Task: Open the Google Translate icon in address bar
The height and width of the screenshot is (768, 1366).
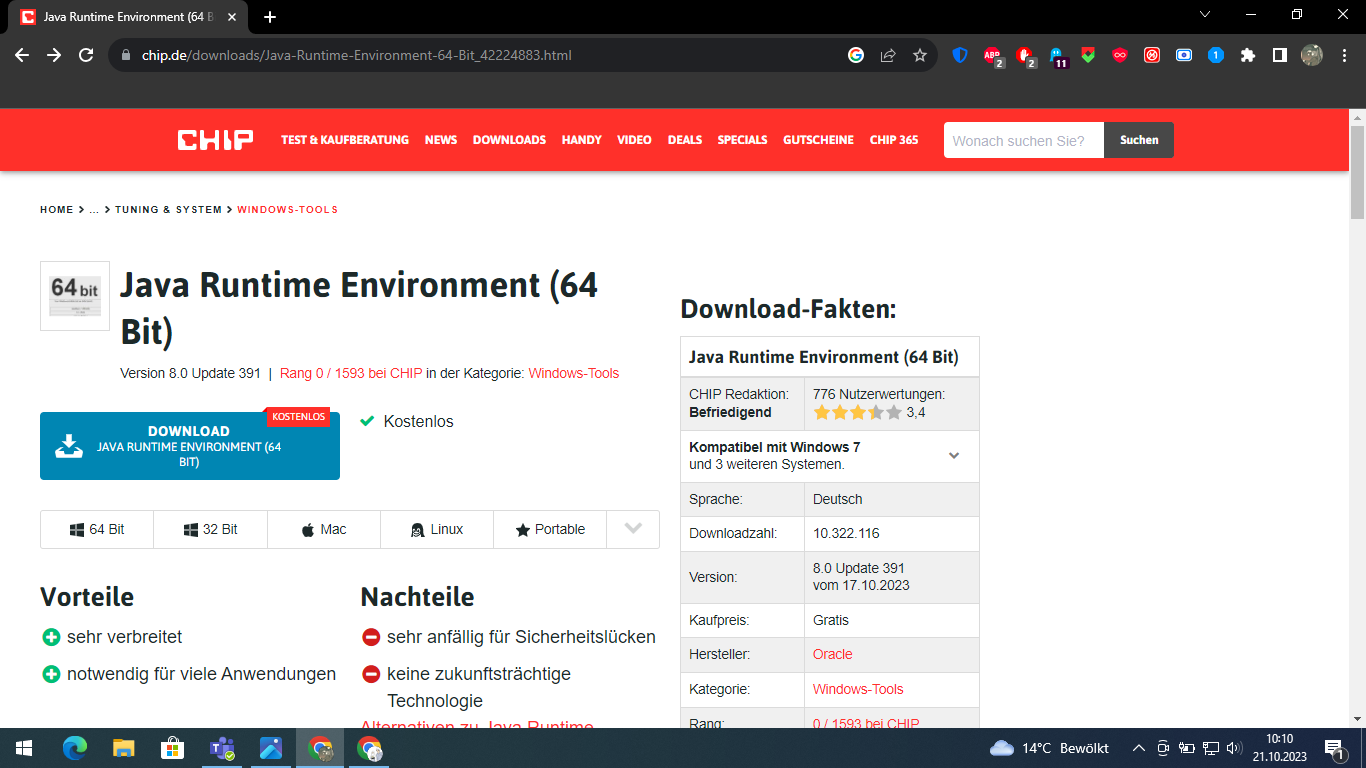Action: [x=855, y=55]
